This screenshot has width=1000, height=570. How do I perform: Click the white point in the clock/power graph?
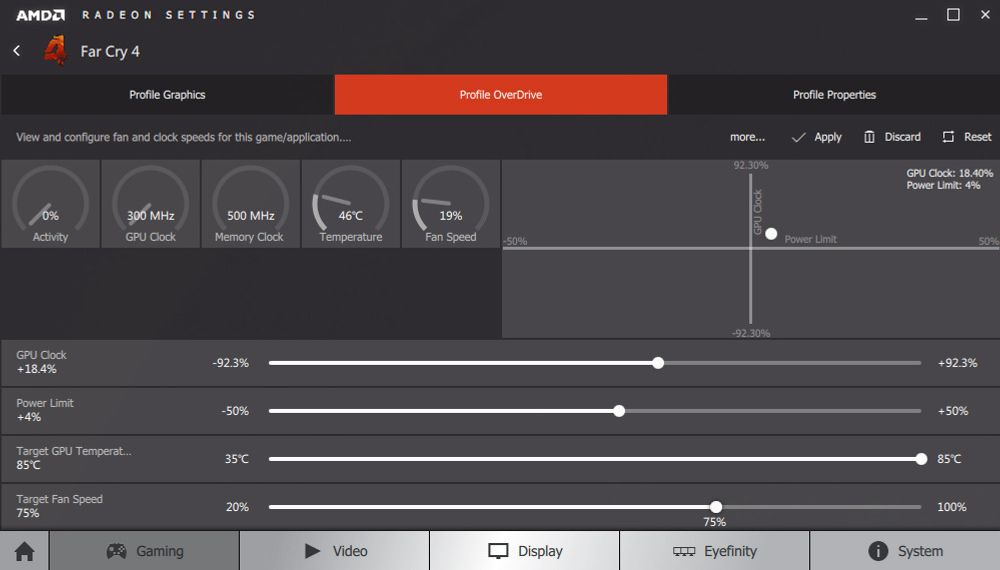point(771,234)
